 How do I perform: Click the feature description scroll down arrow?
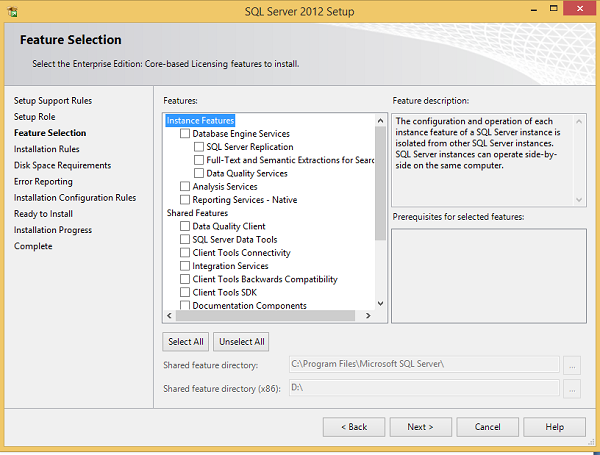click(580, 200)
